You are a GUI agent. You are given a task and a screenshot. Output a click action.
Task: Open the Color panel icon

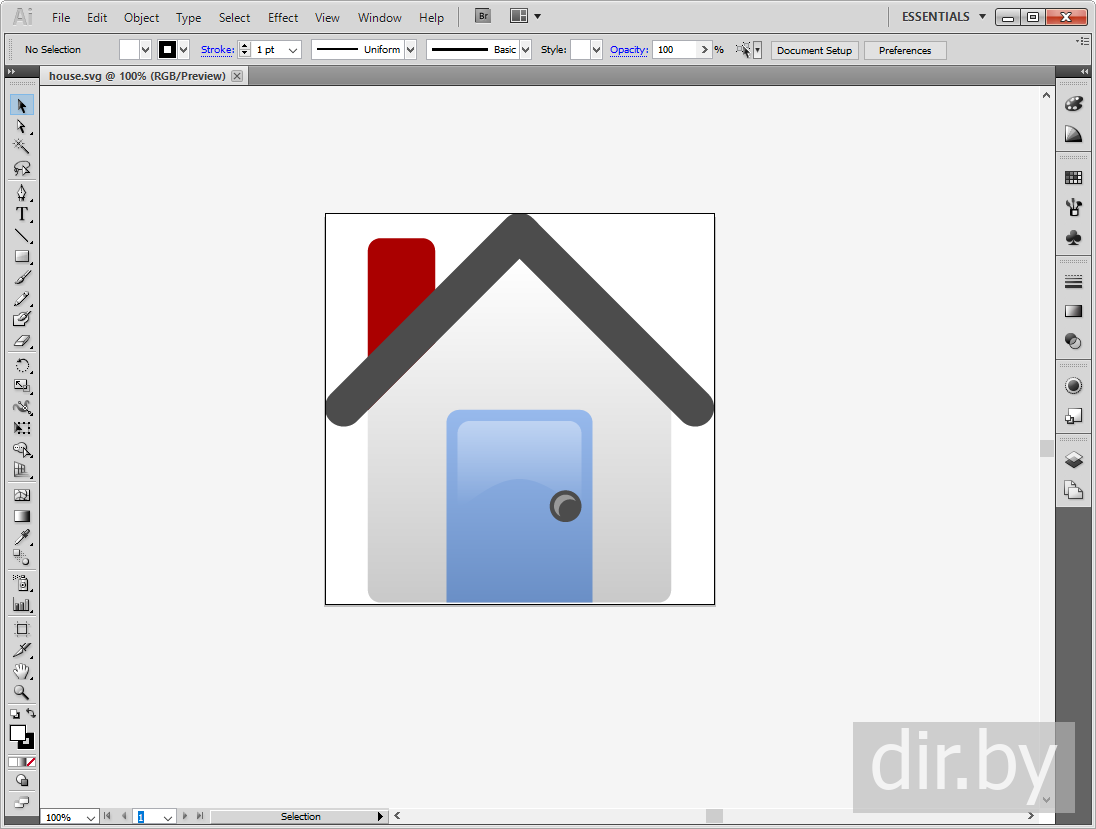tap(1074, 104)
